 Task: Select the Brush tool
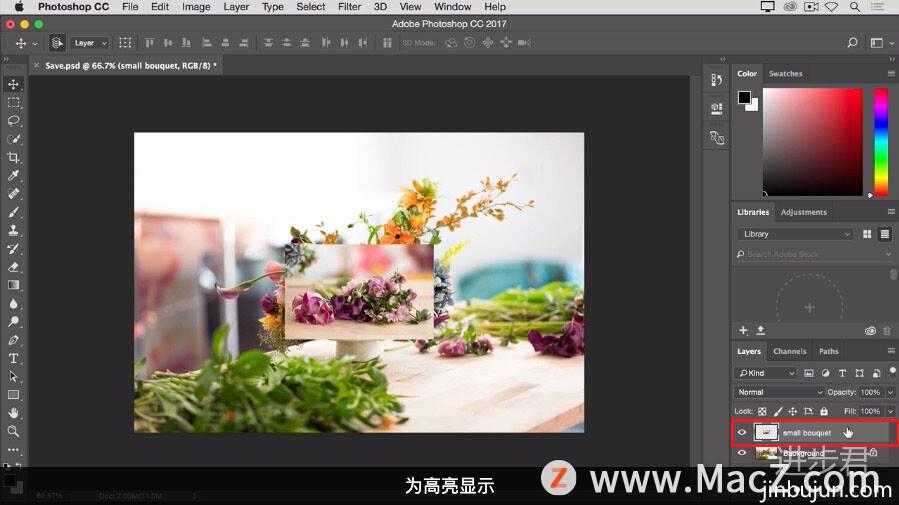[x=13, y=212]
